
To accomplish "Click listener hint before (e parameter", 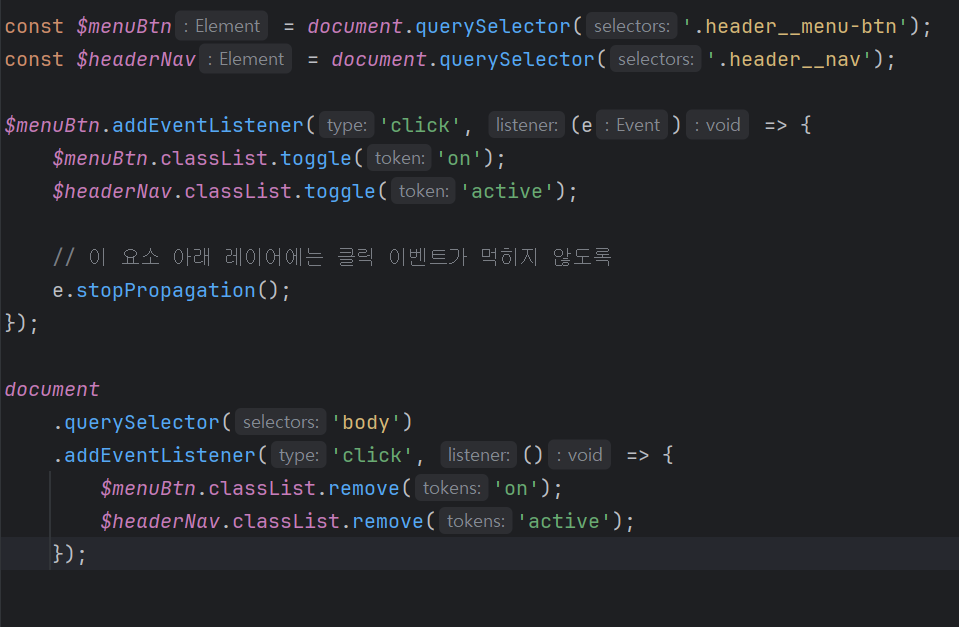I will coord(527,125).
